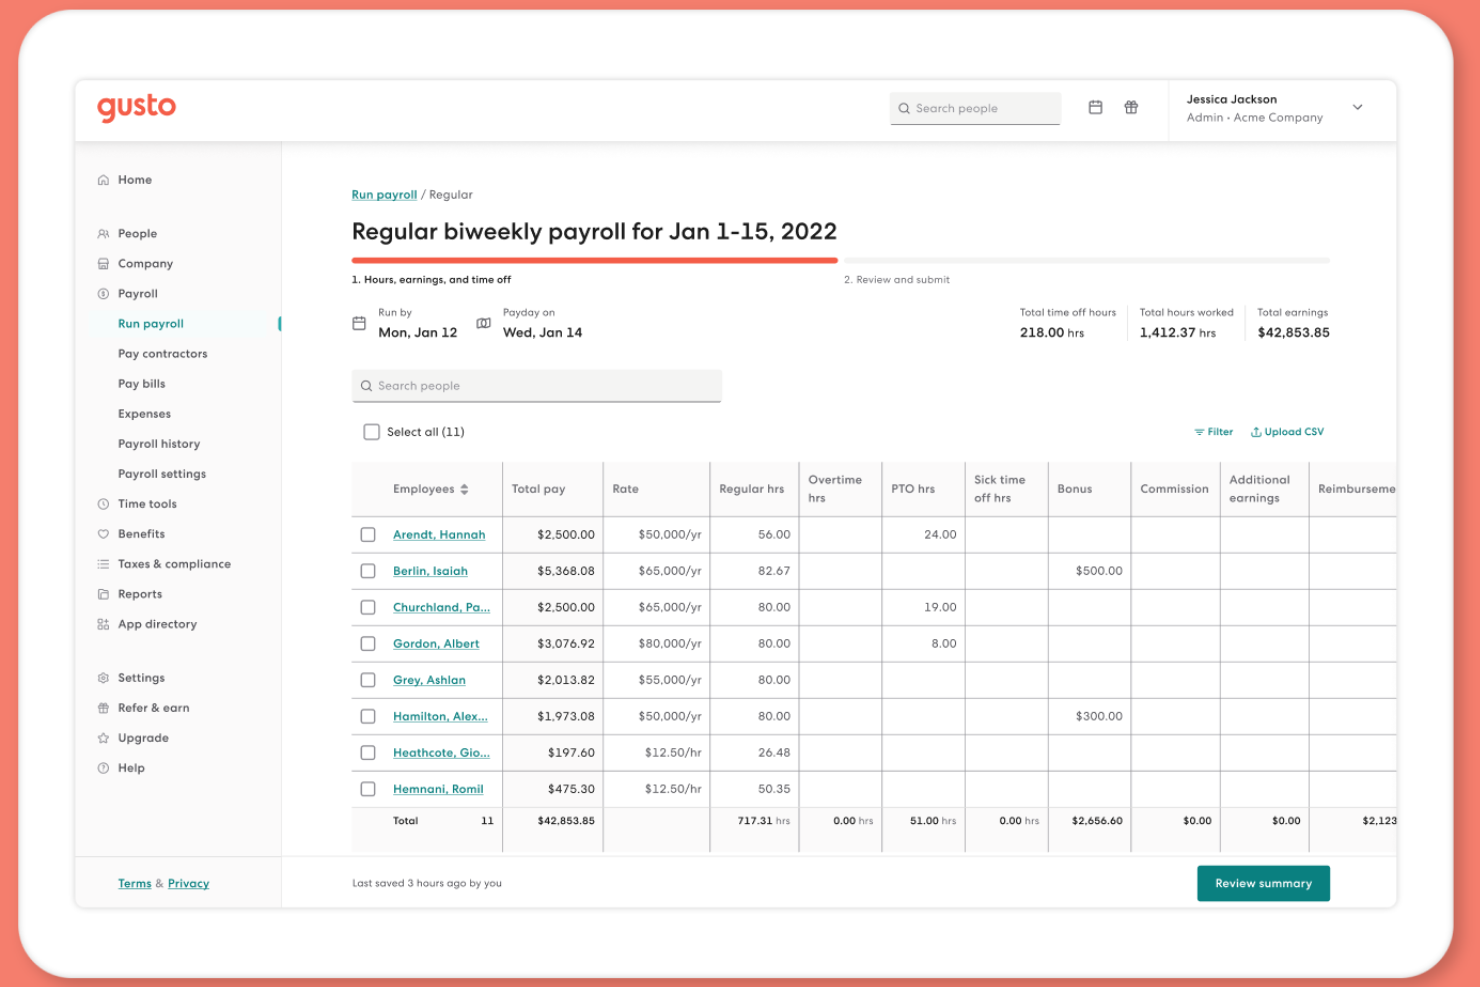Open the calendar icon in the top bar
Screen dimensions: 1480x987
pyautogui.click(x=1095, y=107)
